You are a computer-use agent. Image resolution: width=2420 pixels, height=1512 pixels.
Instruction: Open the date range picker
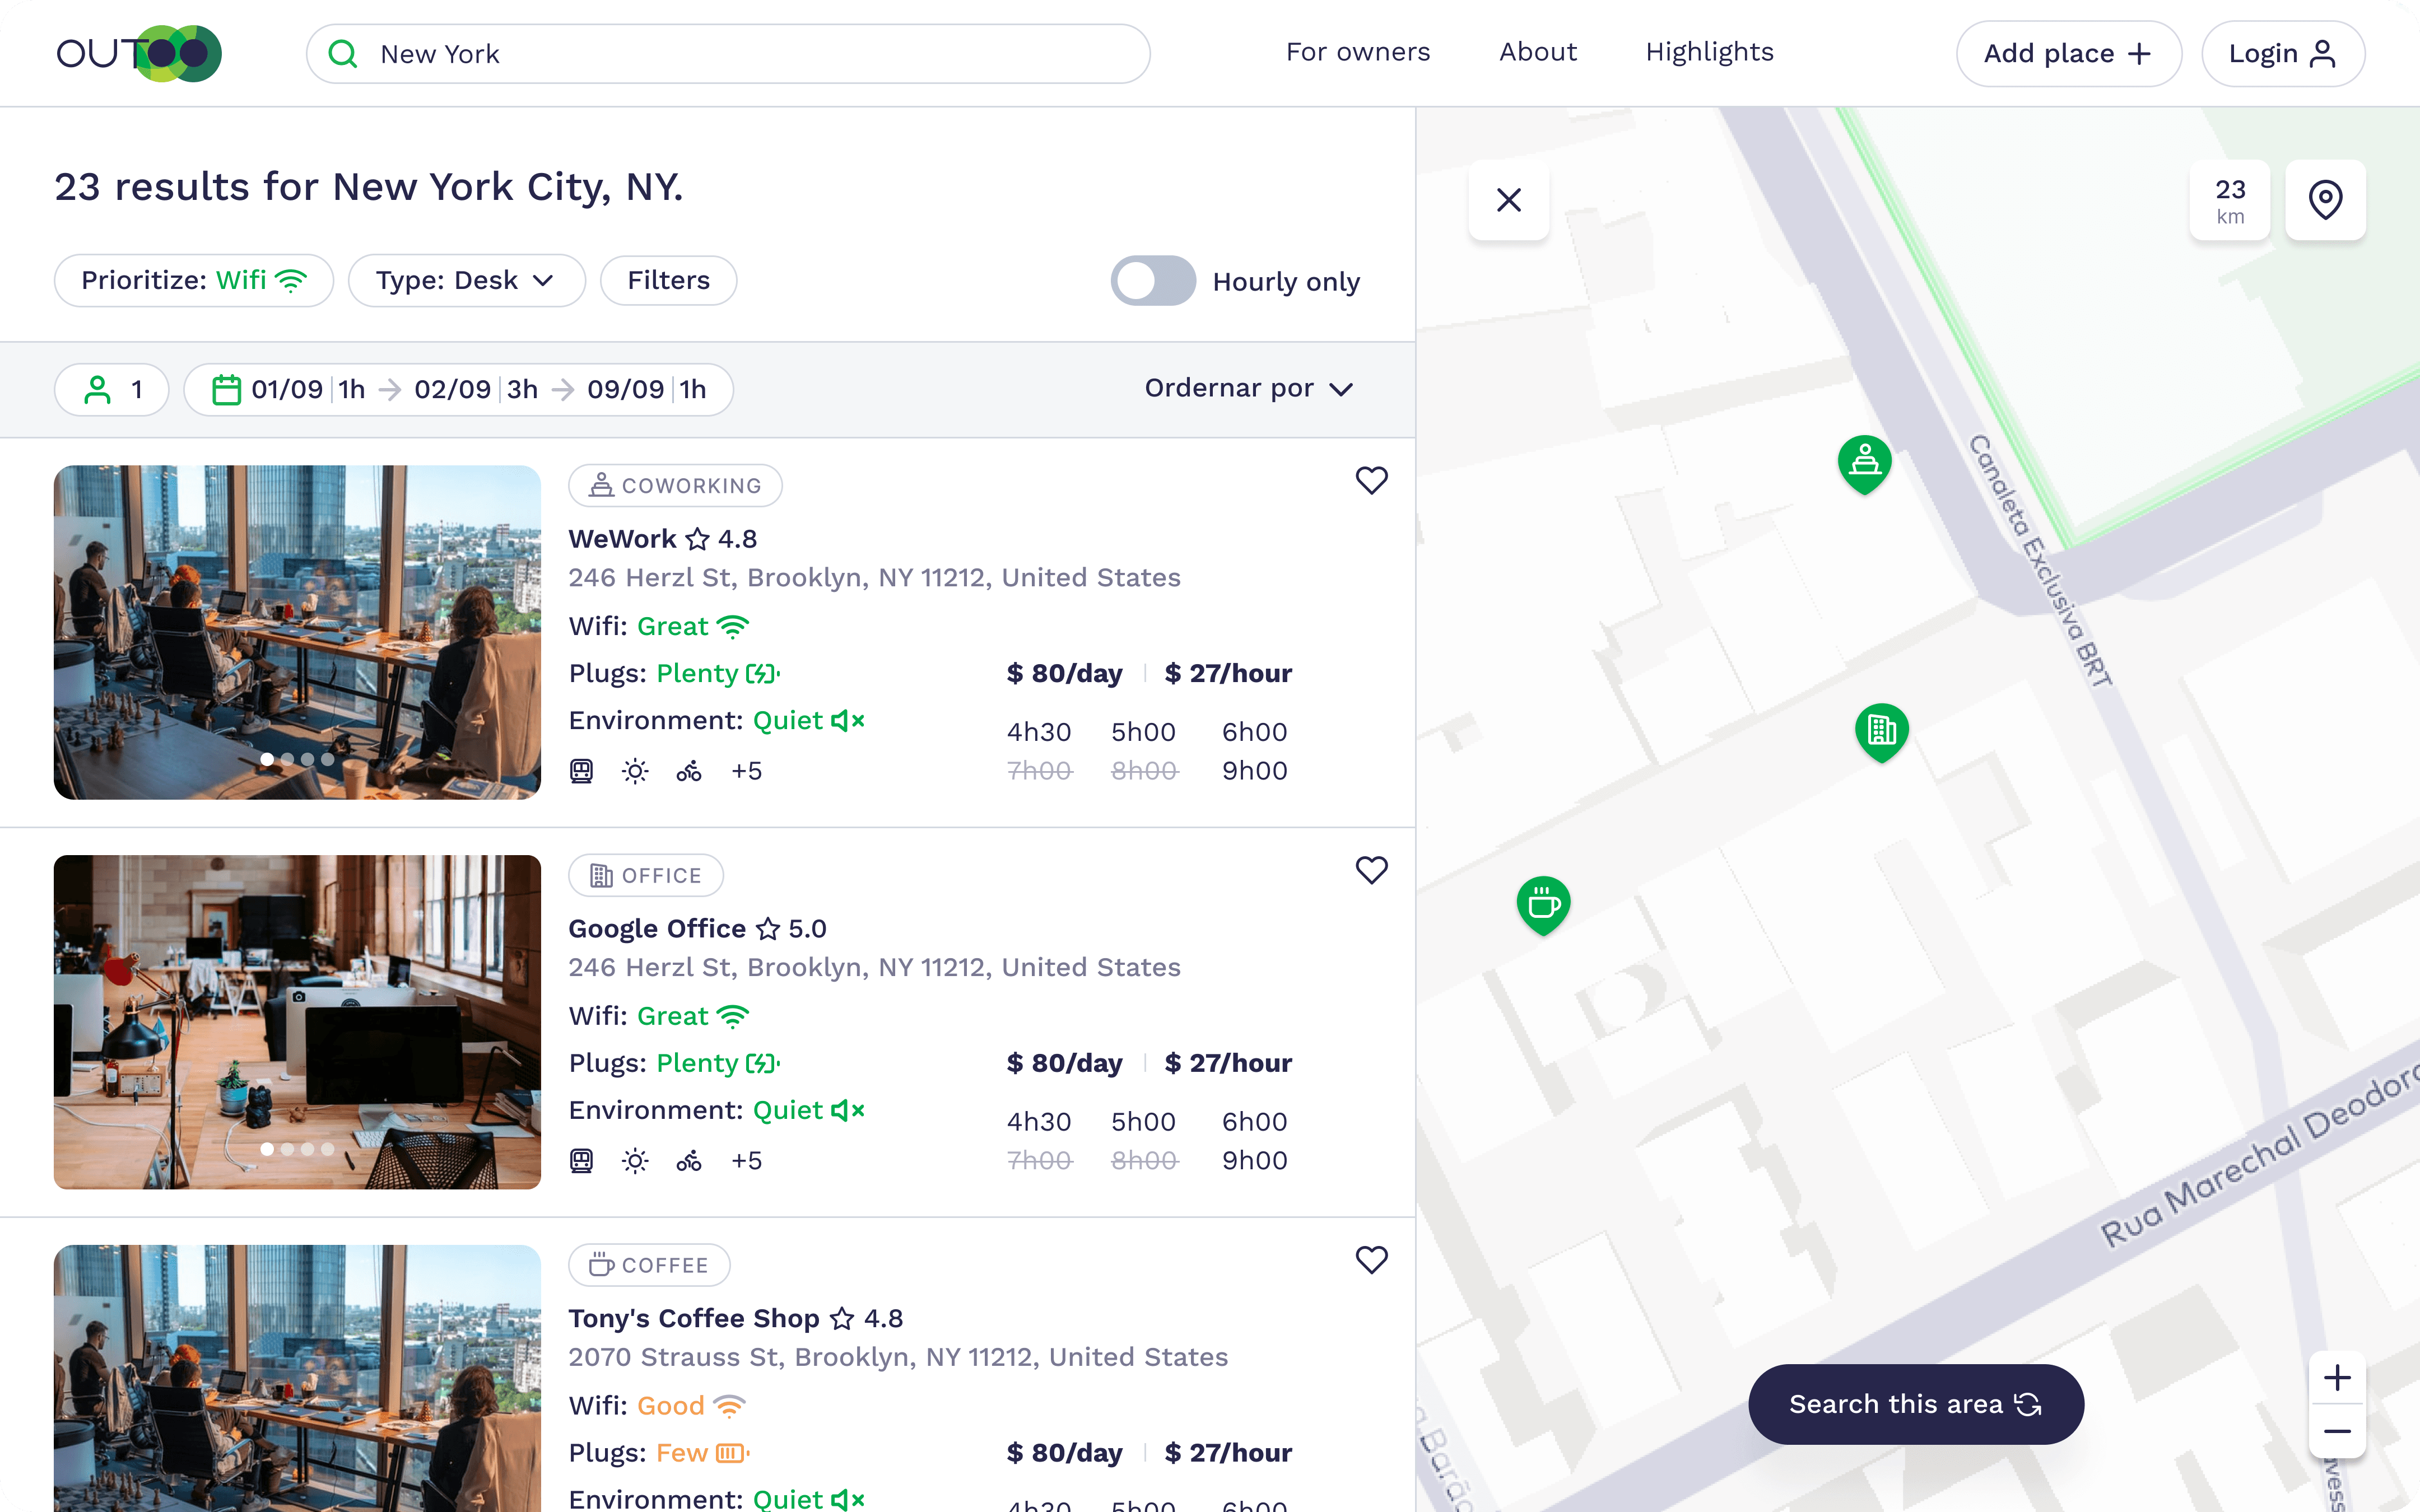coord(458,389)
